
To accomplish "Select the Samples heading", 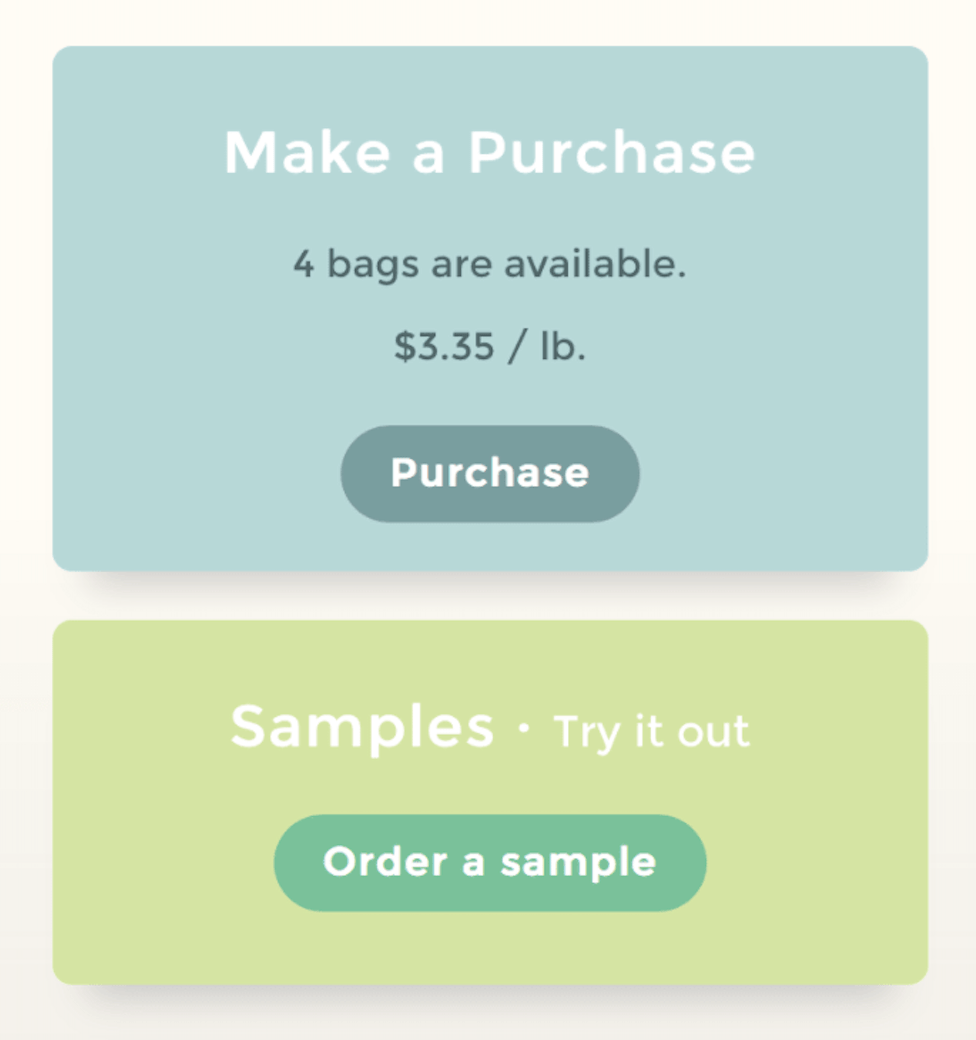I will point(363,728).
